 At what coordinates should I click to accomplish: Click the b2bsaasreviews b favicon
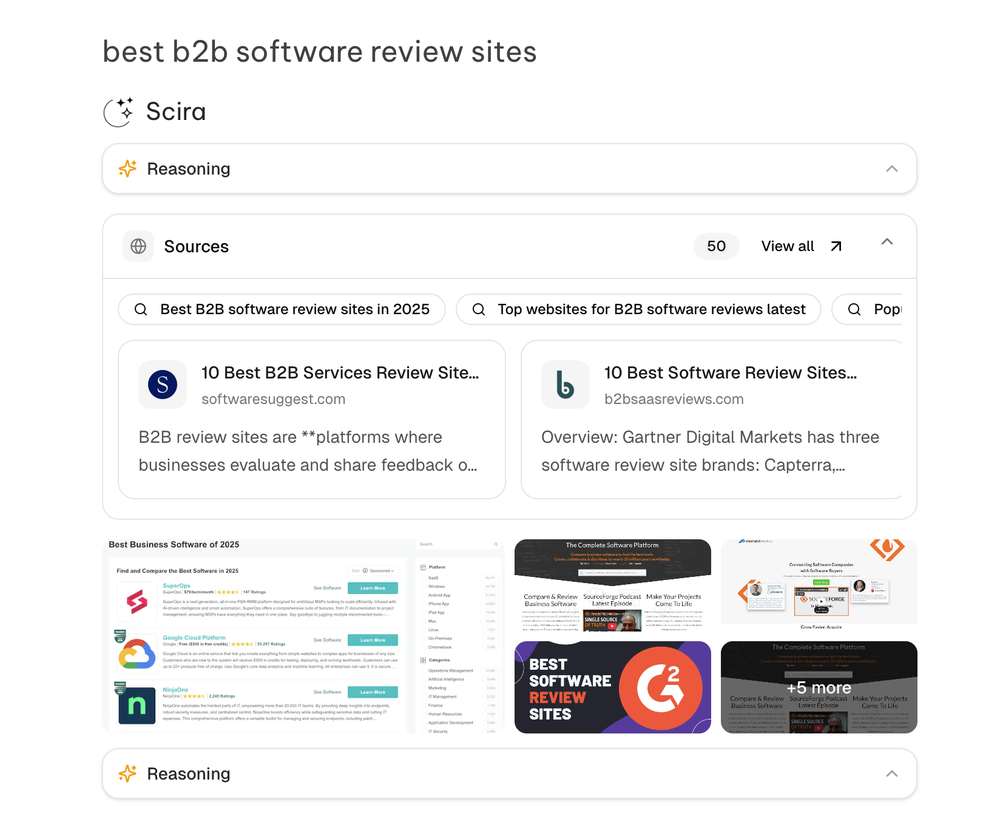(x=565, y=385)
